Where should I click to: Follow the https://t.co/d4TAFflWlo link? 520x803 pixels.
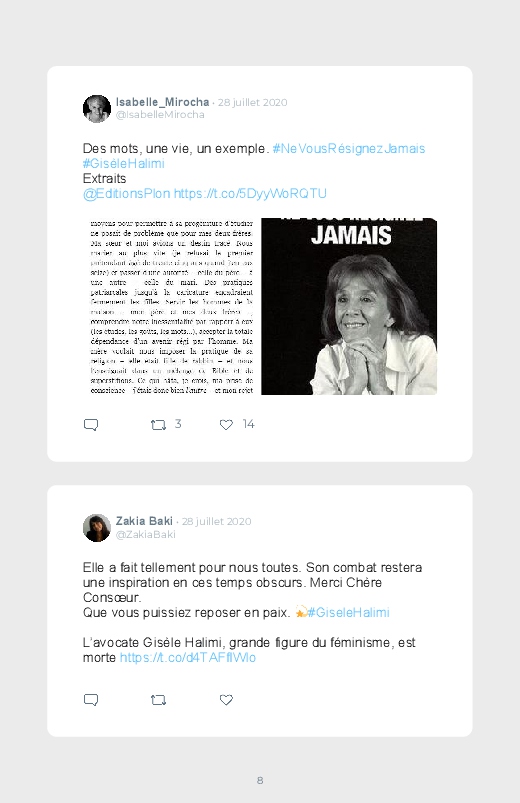(188, 658)
